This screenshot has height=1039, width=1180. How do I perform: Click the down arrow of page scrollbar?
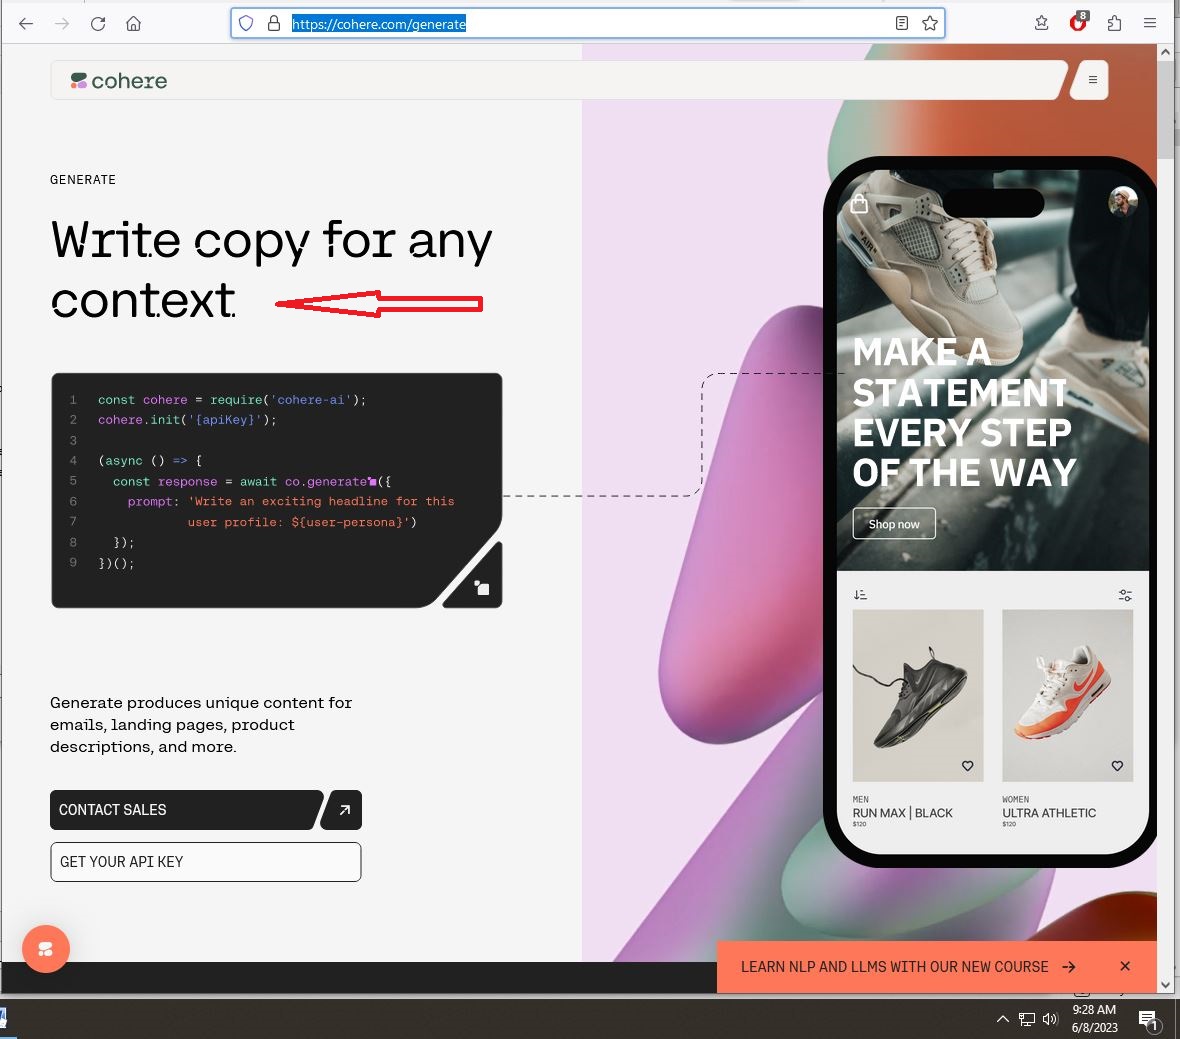click(1165, 984)
